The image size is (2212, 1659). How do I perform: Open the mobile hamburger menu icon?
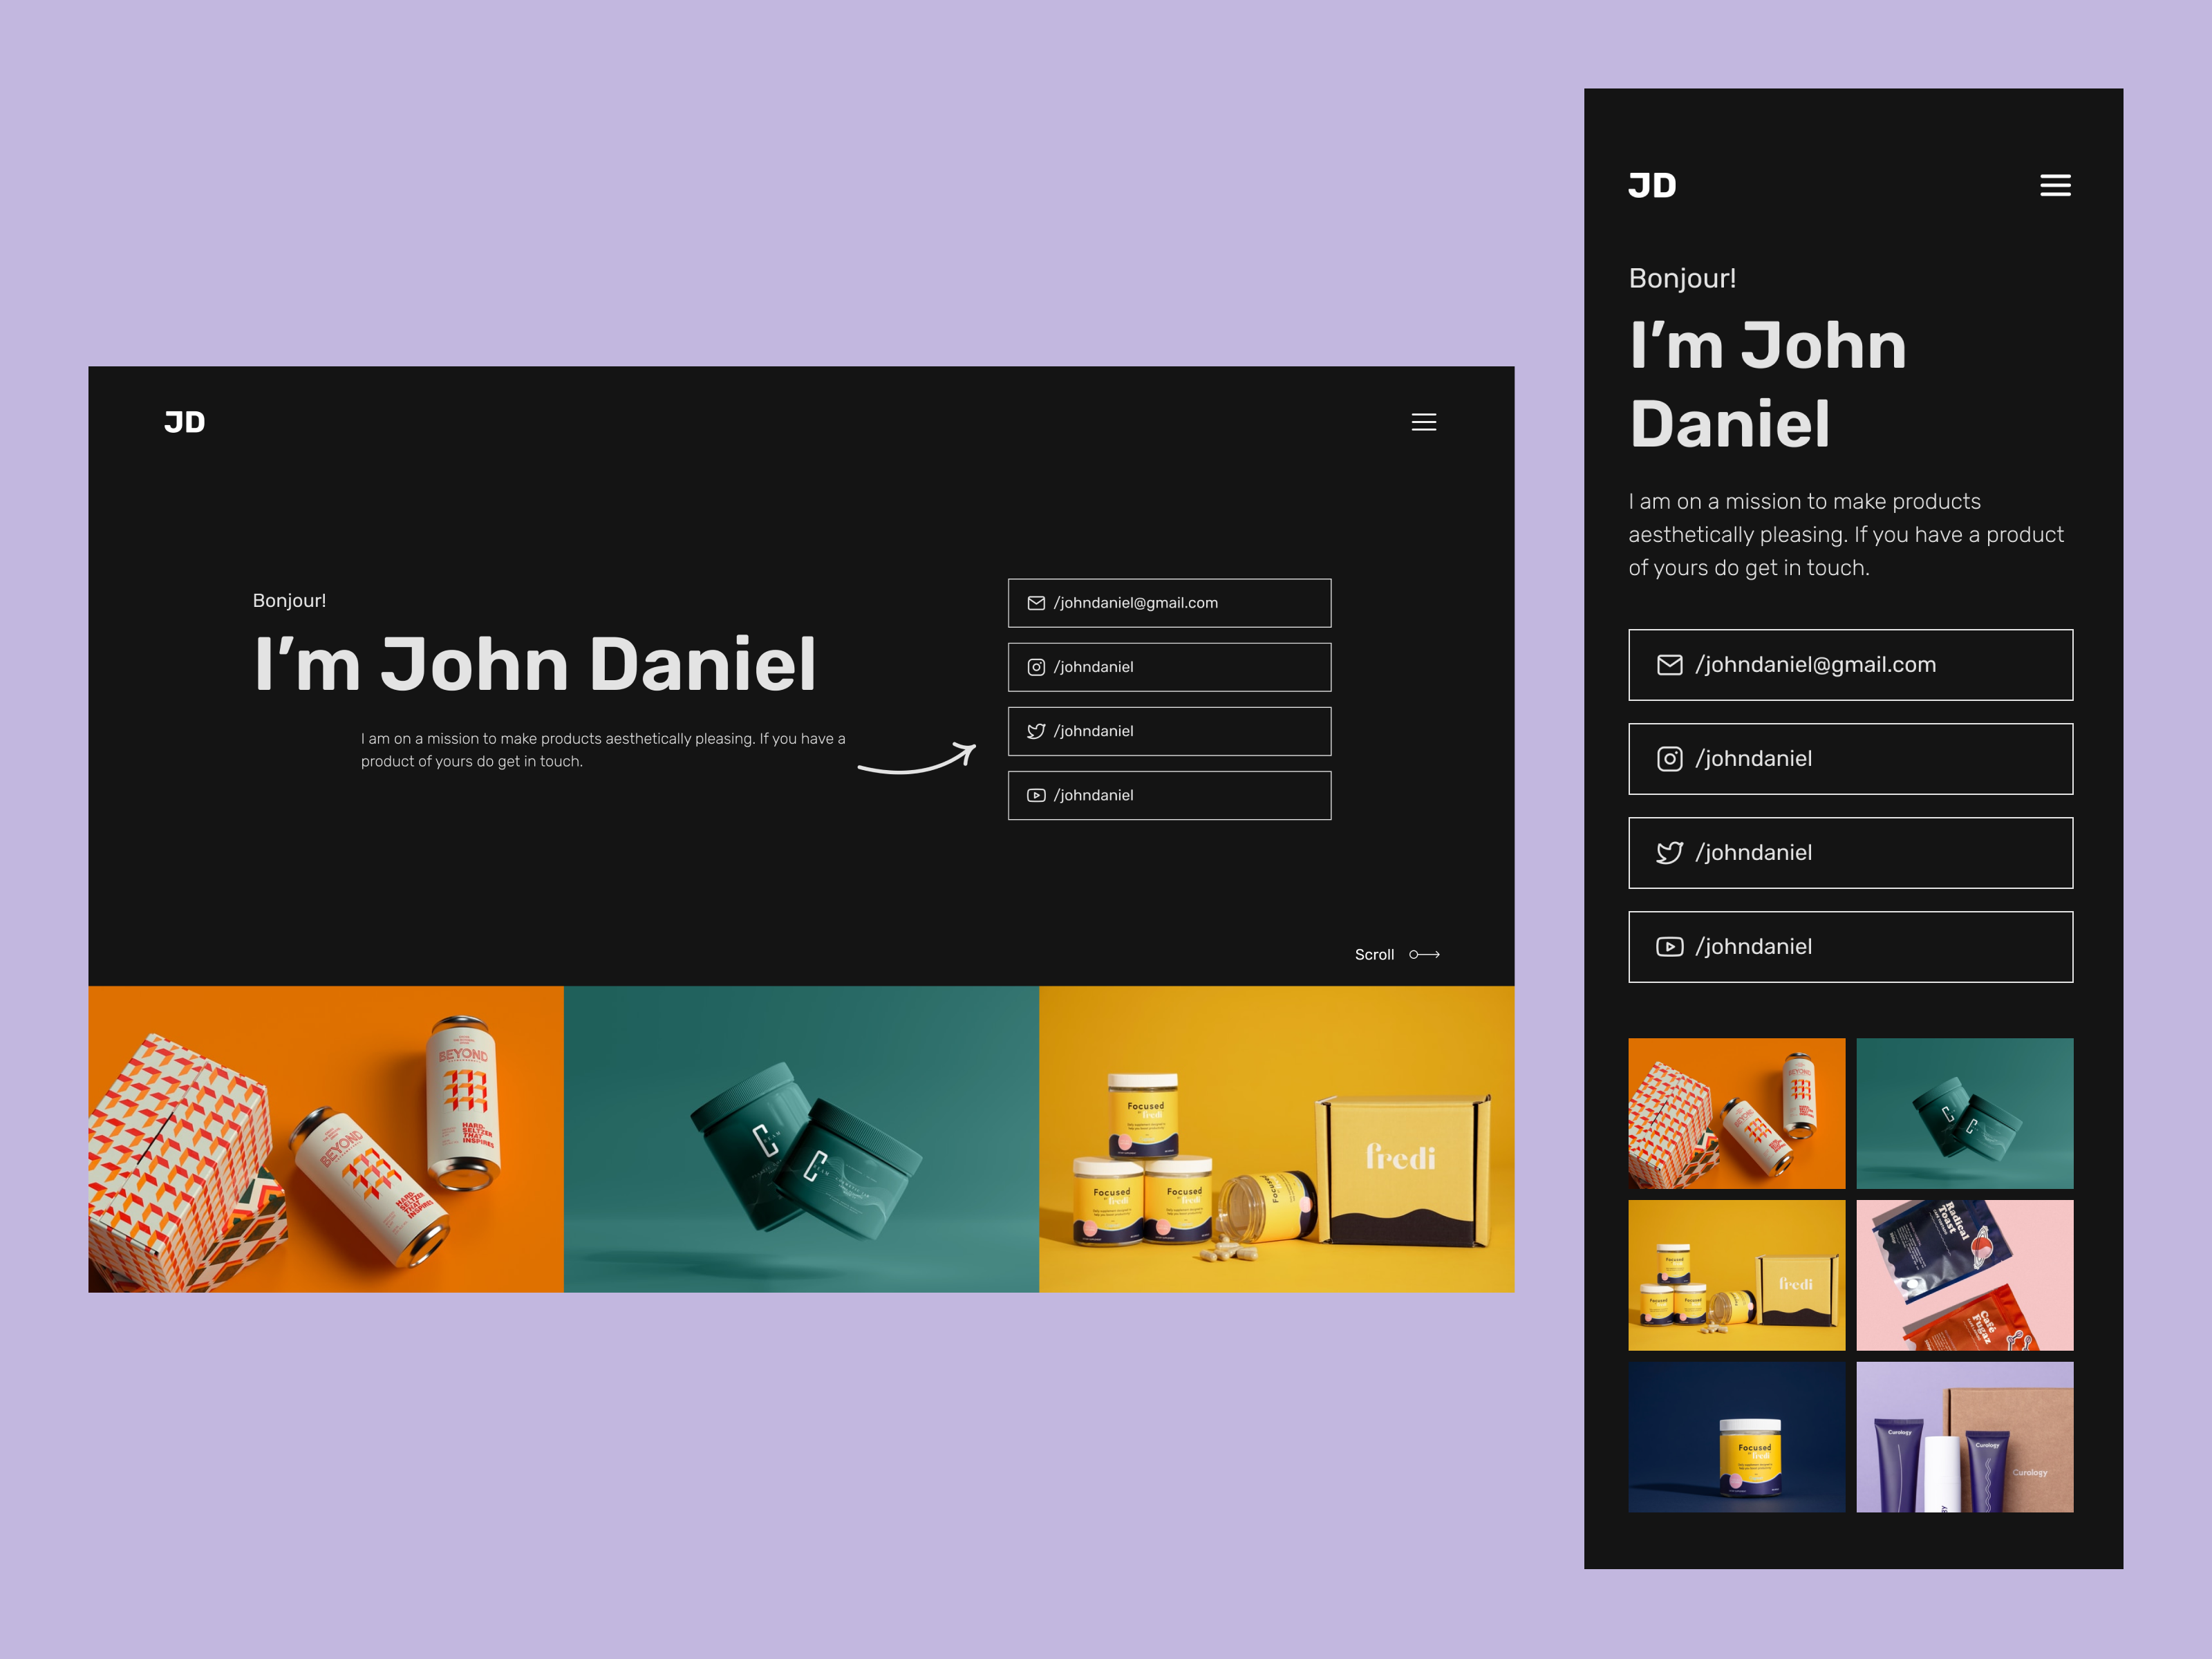(2055, 185)
